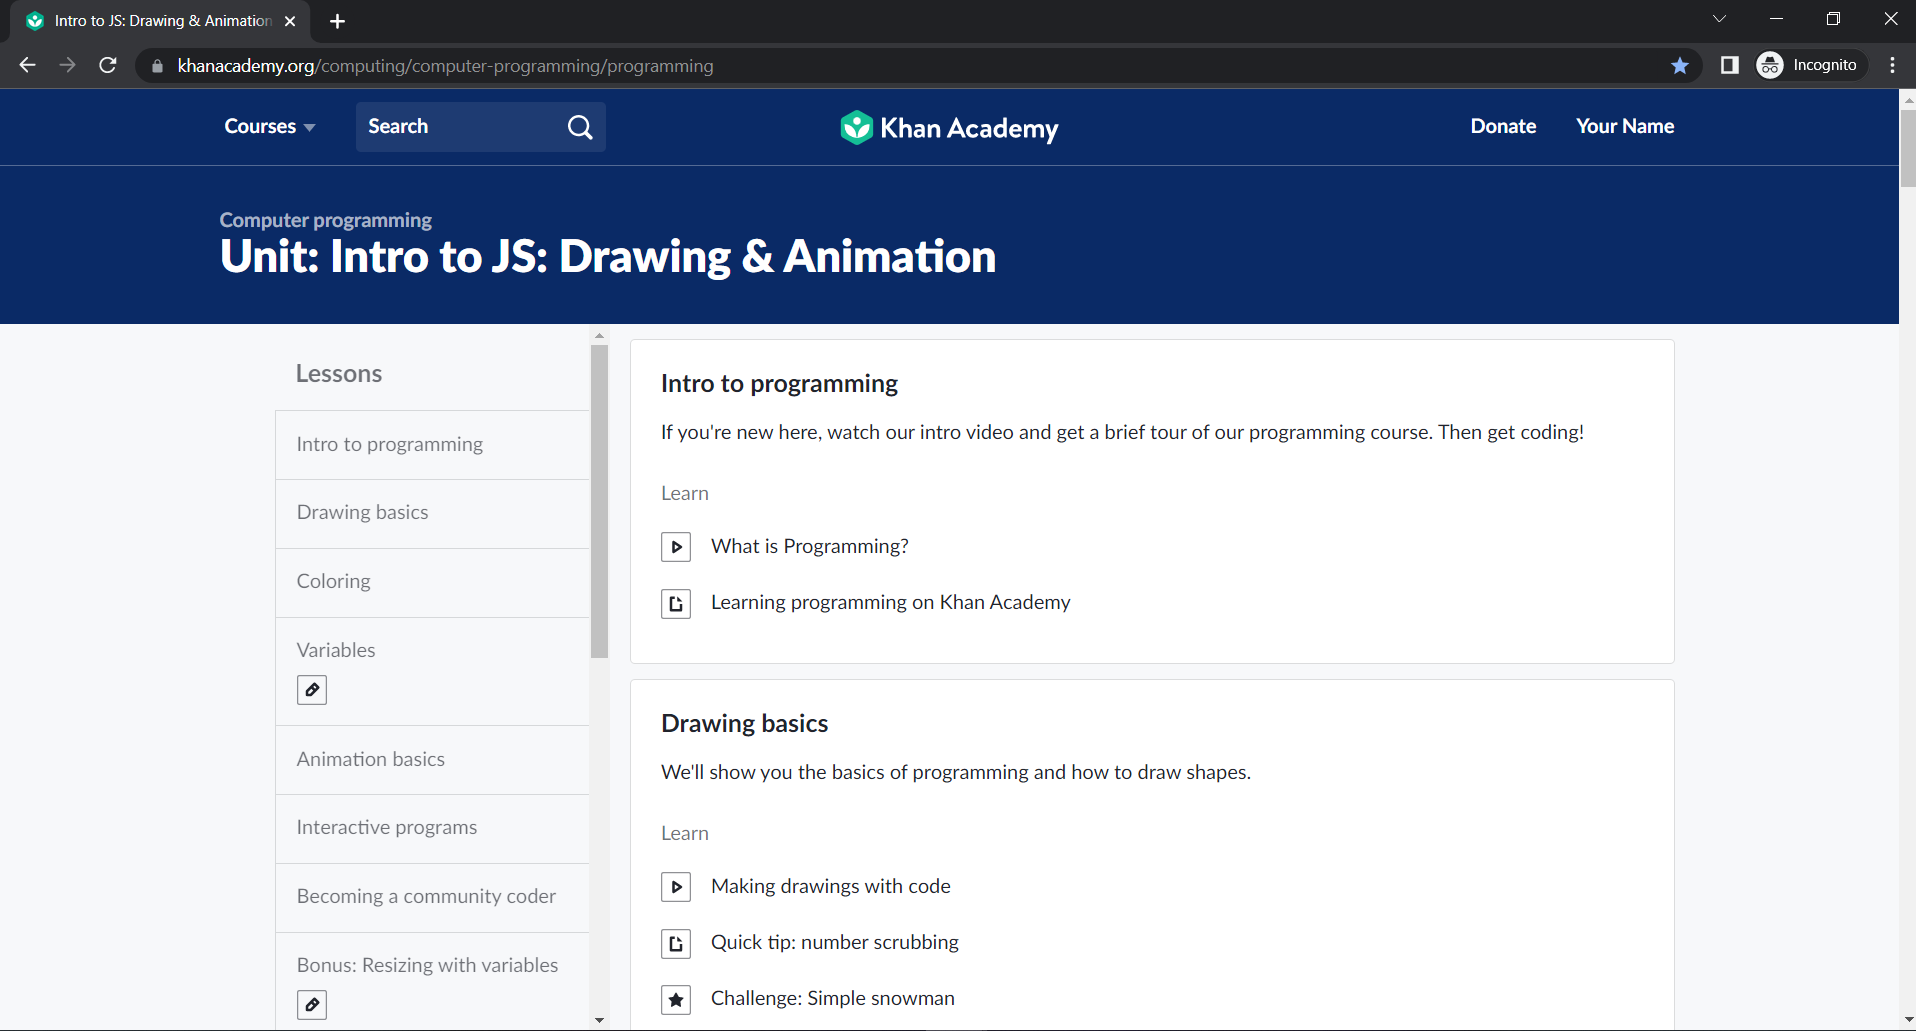Open the Computer programming breadcrumb link
The image size is (1916, 1031).
tap(326, 220)
